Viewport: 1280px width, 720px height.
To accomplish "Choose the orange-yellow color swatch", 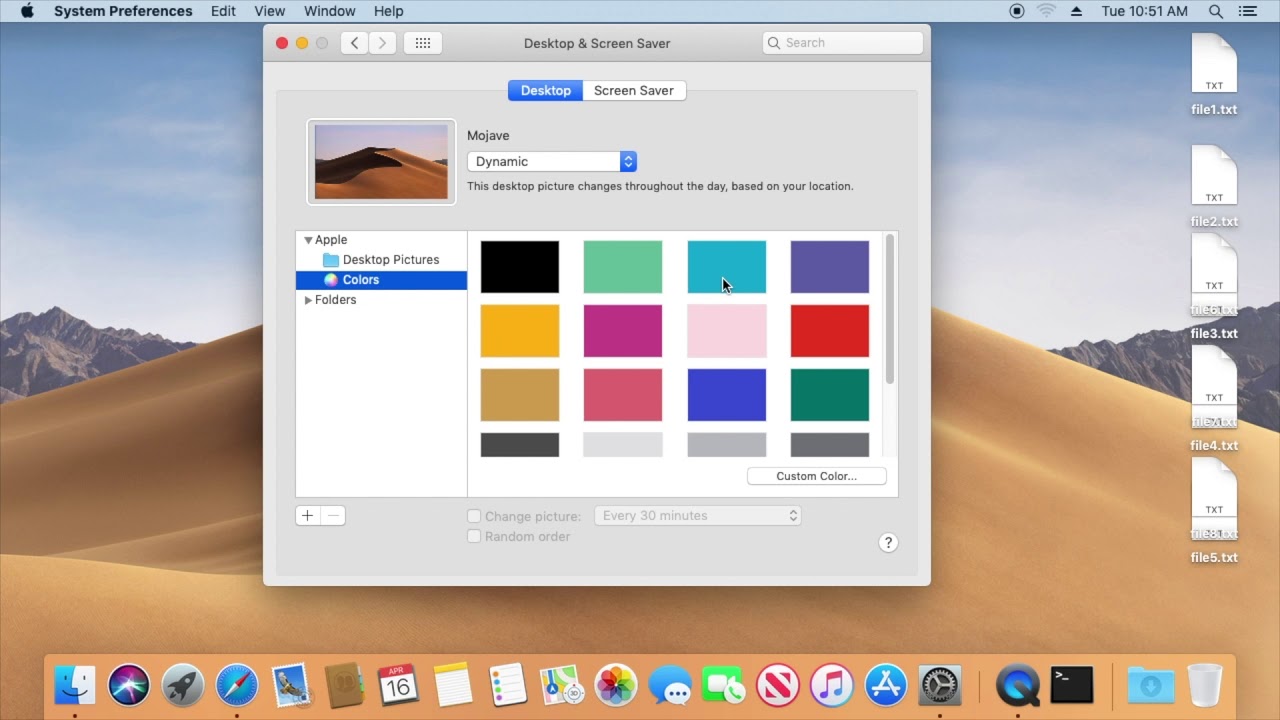I will pyautogui.click(x=520, y=331).
